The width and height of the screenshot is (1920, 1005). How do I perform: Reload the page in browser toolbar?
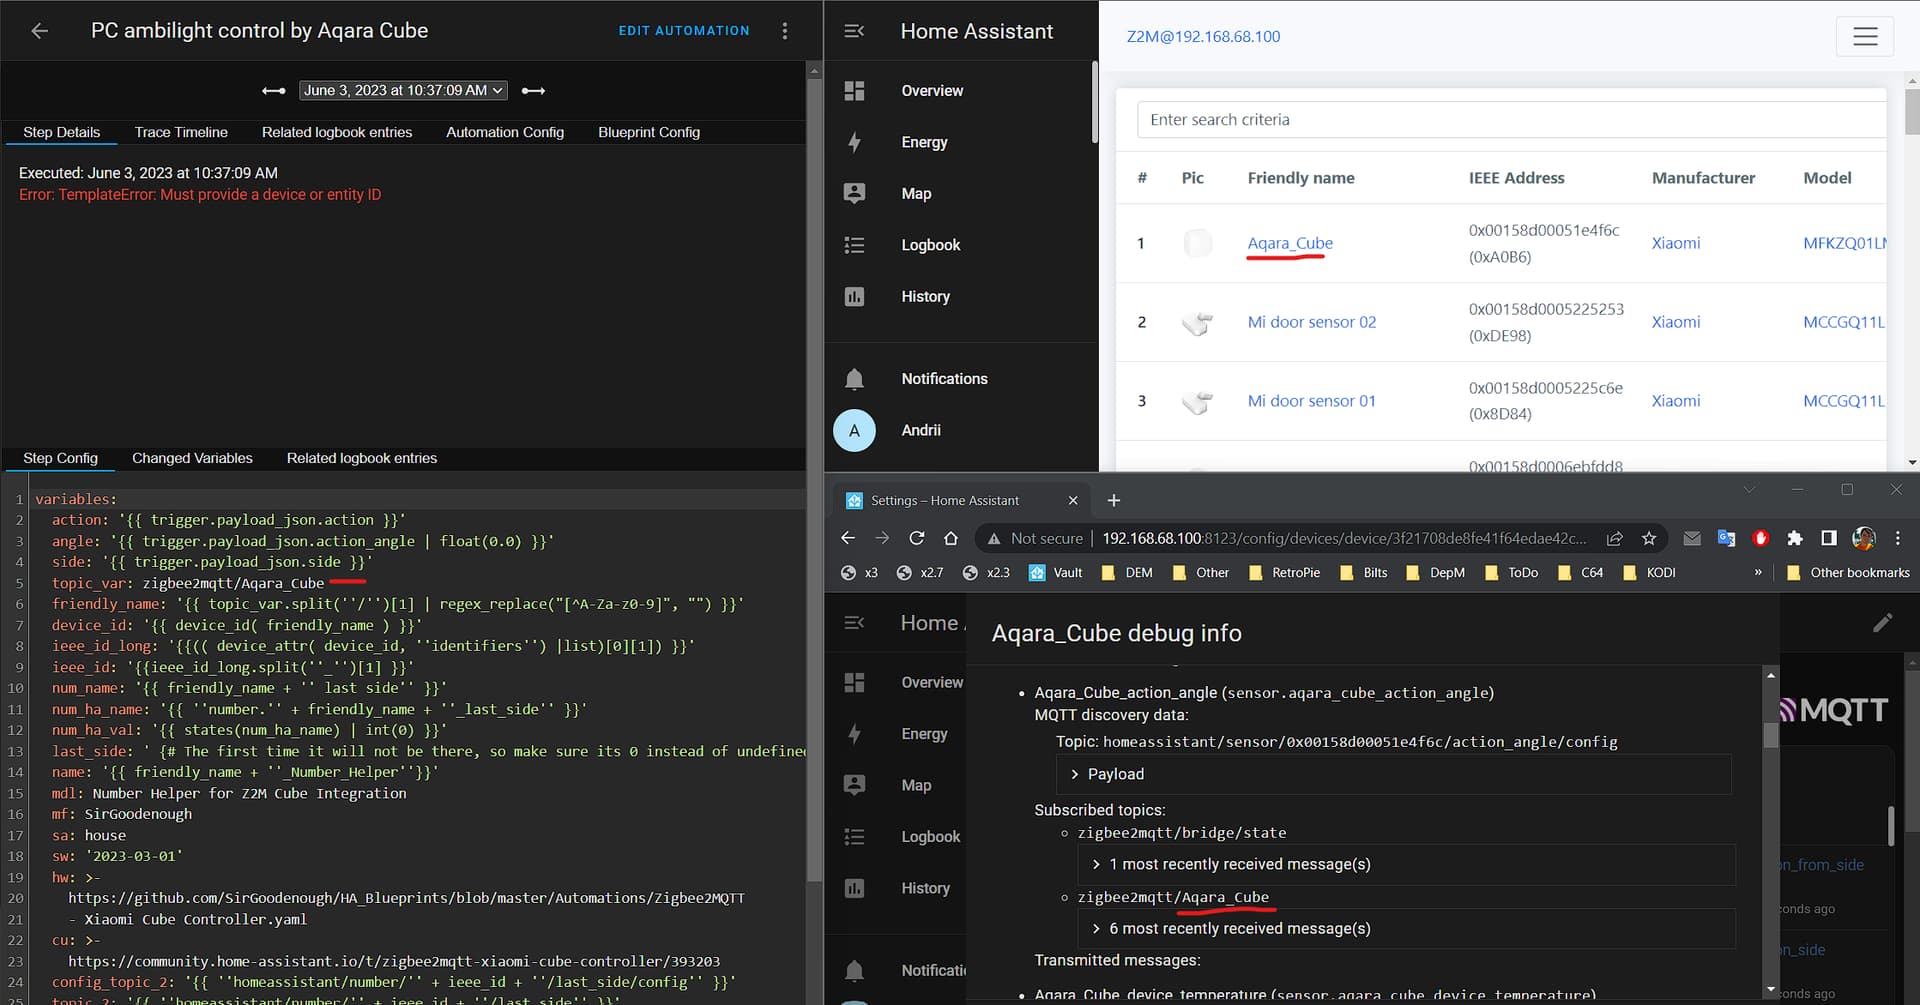(x=916, y=538)
